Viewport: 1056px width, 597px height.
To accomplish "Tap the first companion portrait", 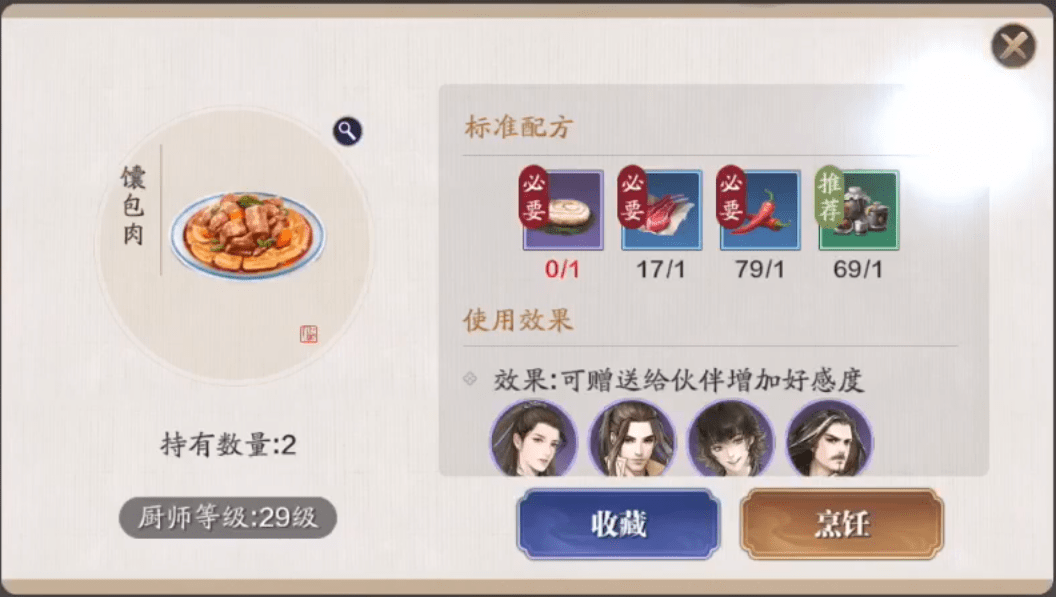I will coord(533,439).
